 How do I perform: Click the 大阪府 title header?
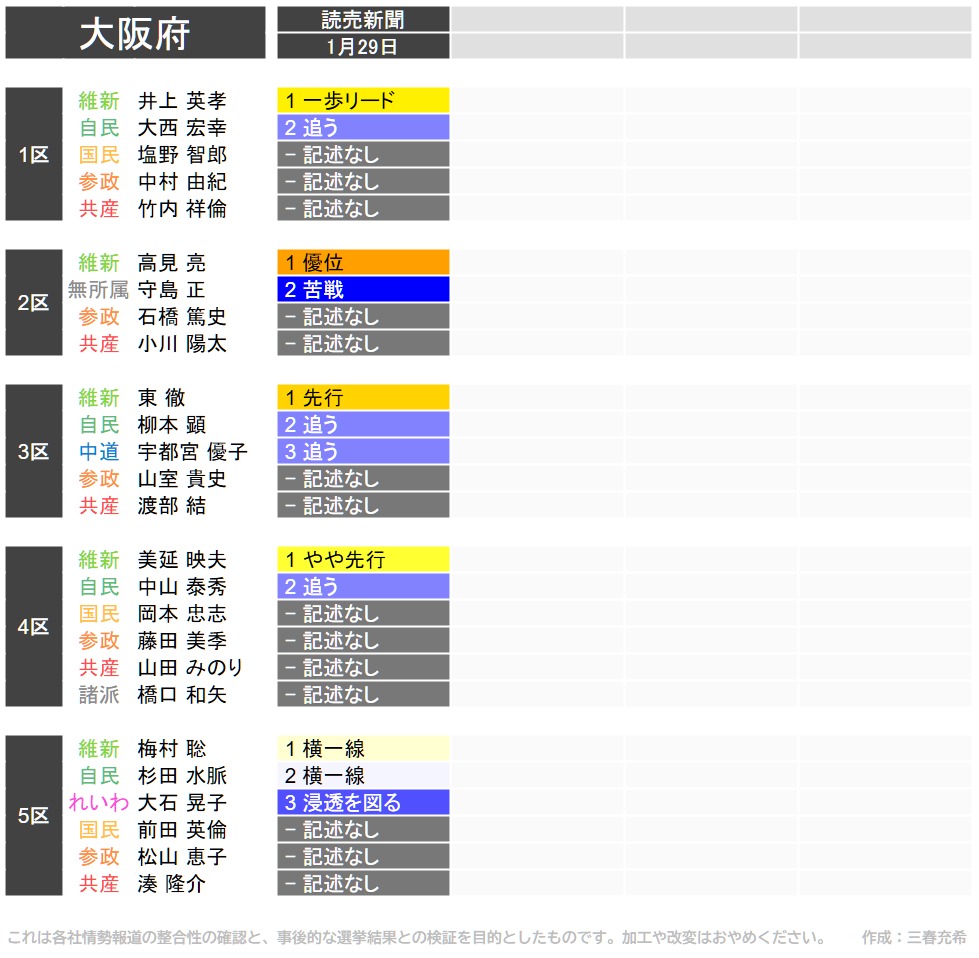(135, 33)
